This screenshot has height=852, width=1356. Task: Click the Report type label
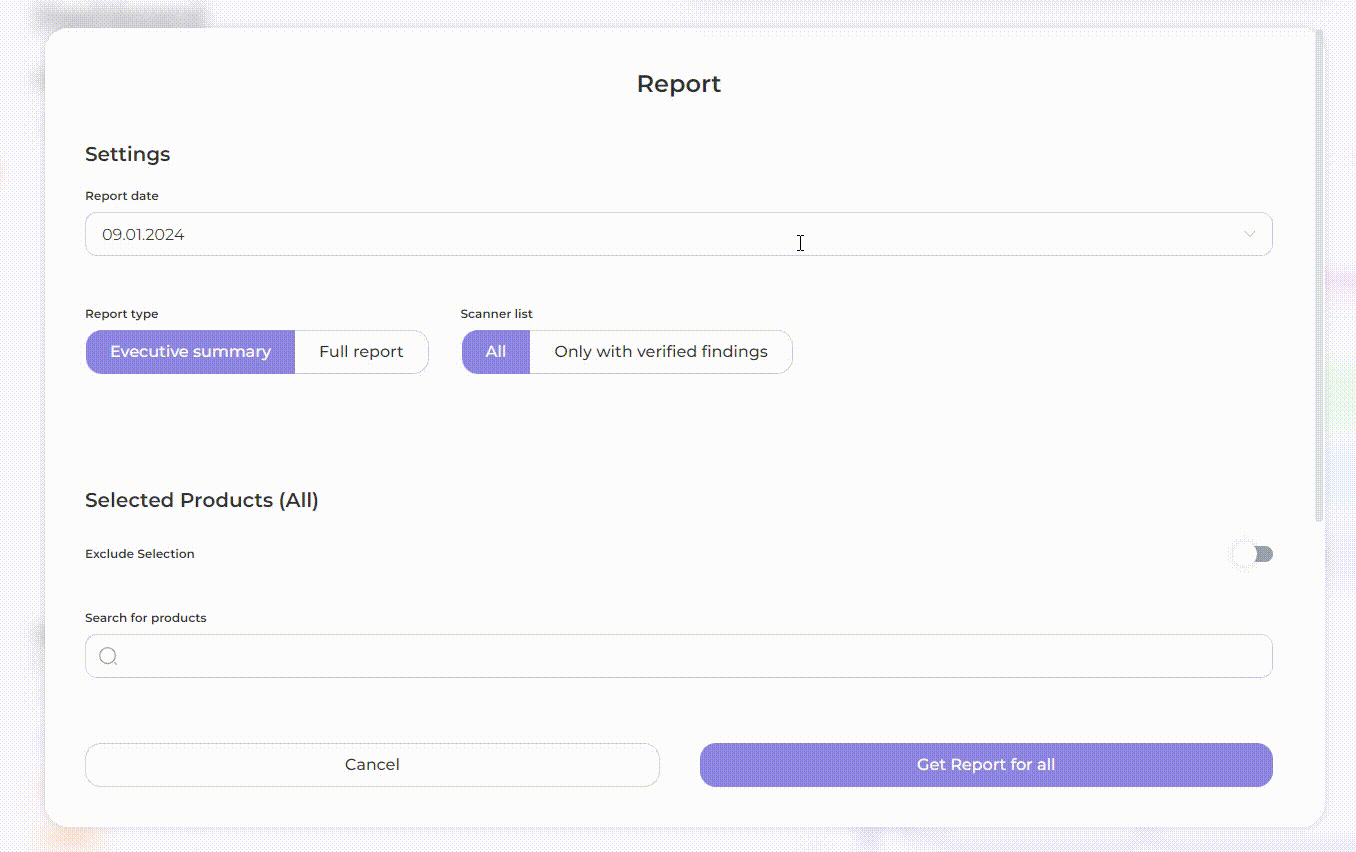pos(121,314)
